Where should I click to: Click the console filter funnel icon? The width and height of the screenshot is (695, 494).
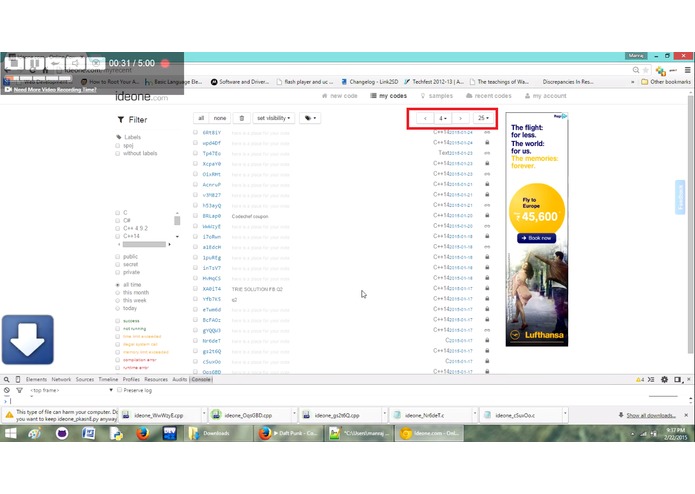(19, 390)
